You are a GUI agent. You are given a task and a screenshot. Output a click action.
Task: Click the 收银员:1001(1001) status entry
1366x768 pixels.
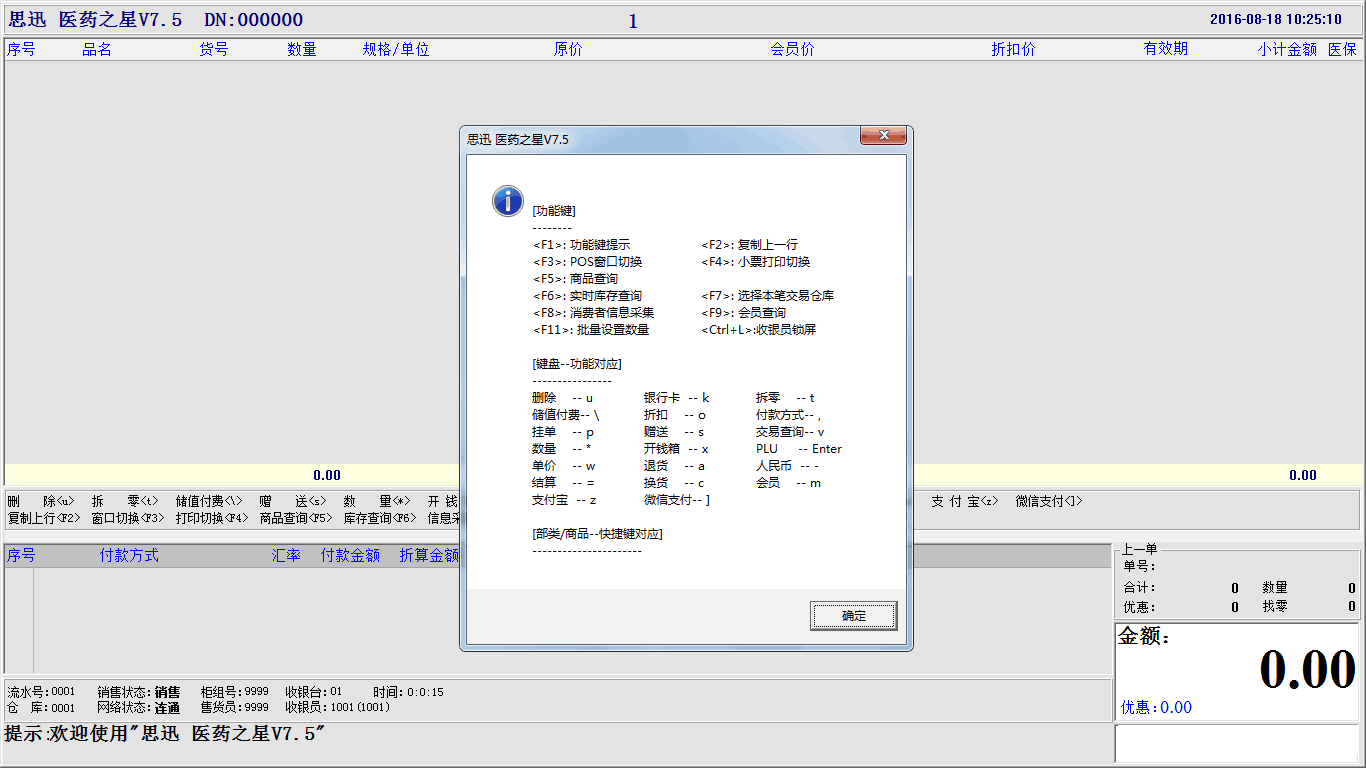click(337, 708)
